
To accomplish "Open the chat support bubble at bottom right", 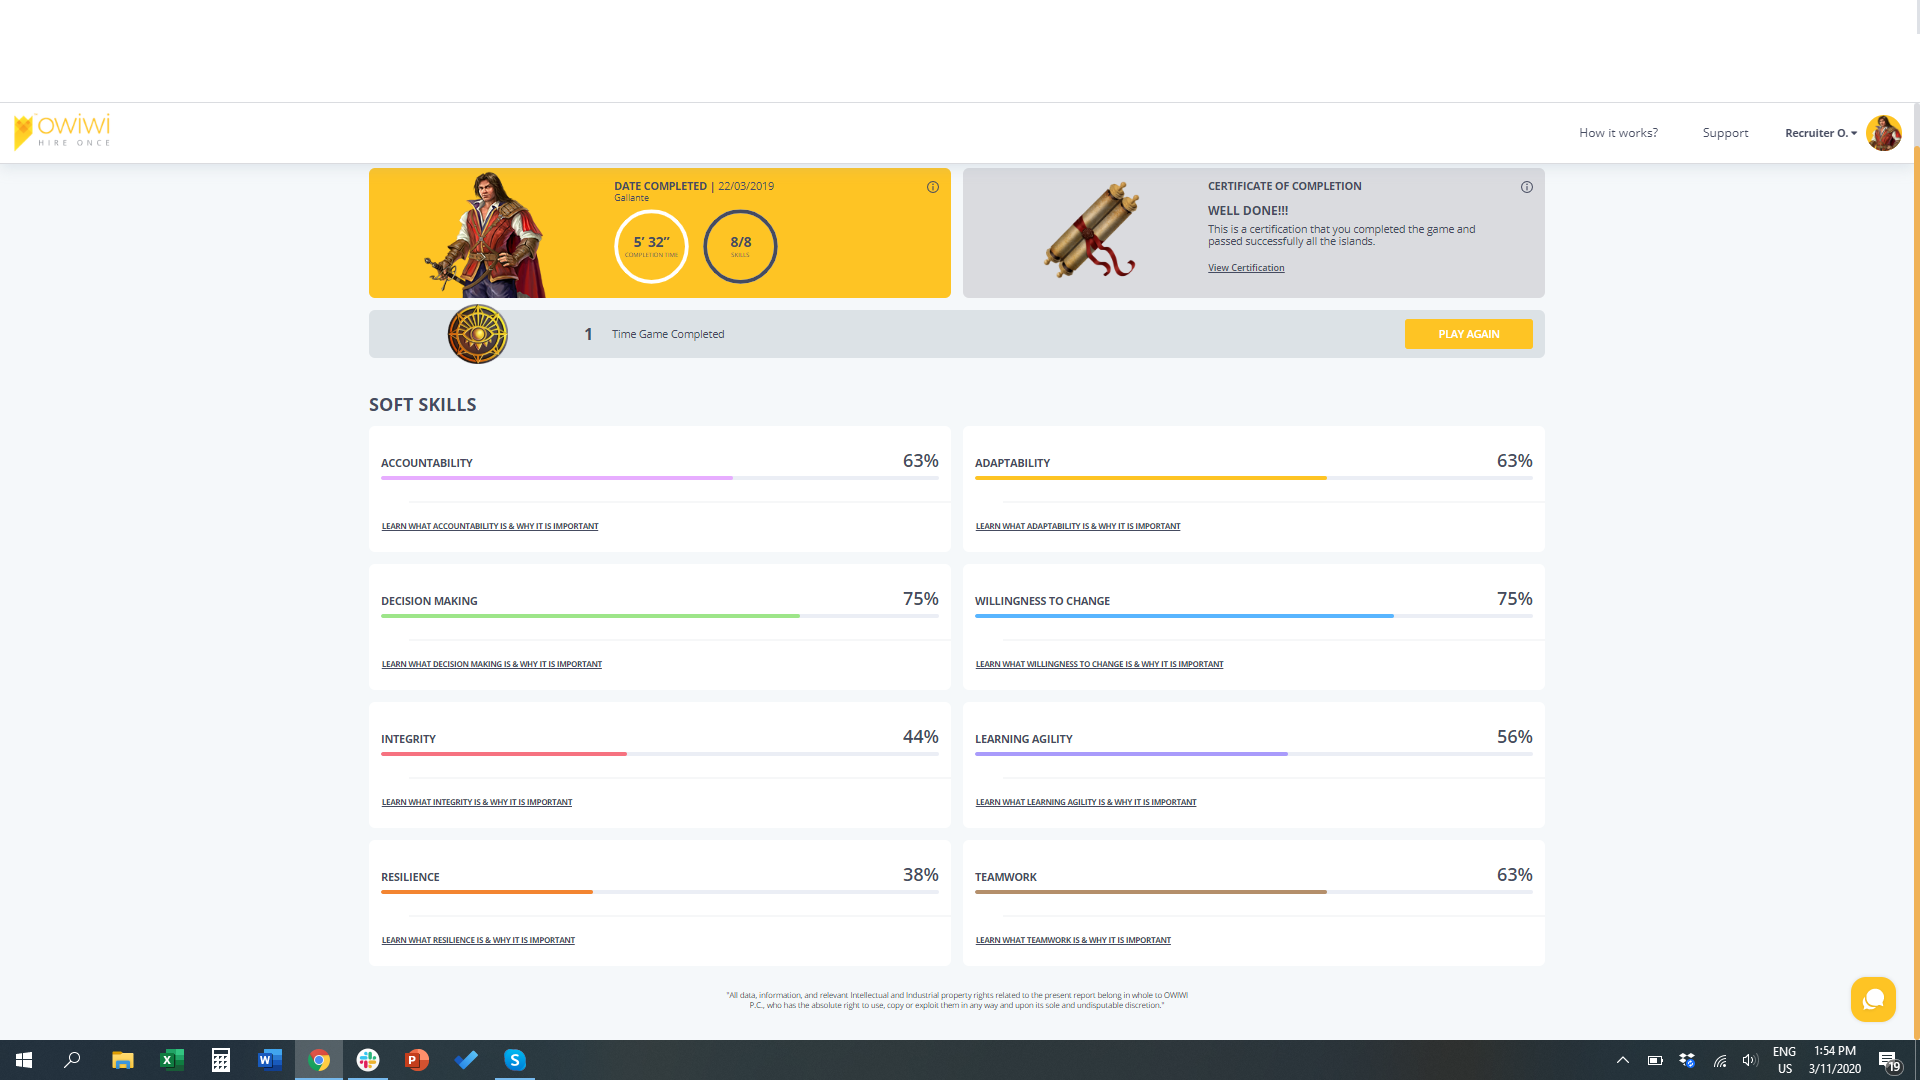I will coord(1874,999).
